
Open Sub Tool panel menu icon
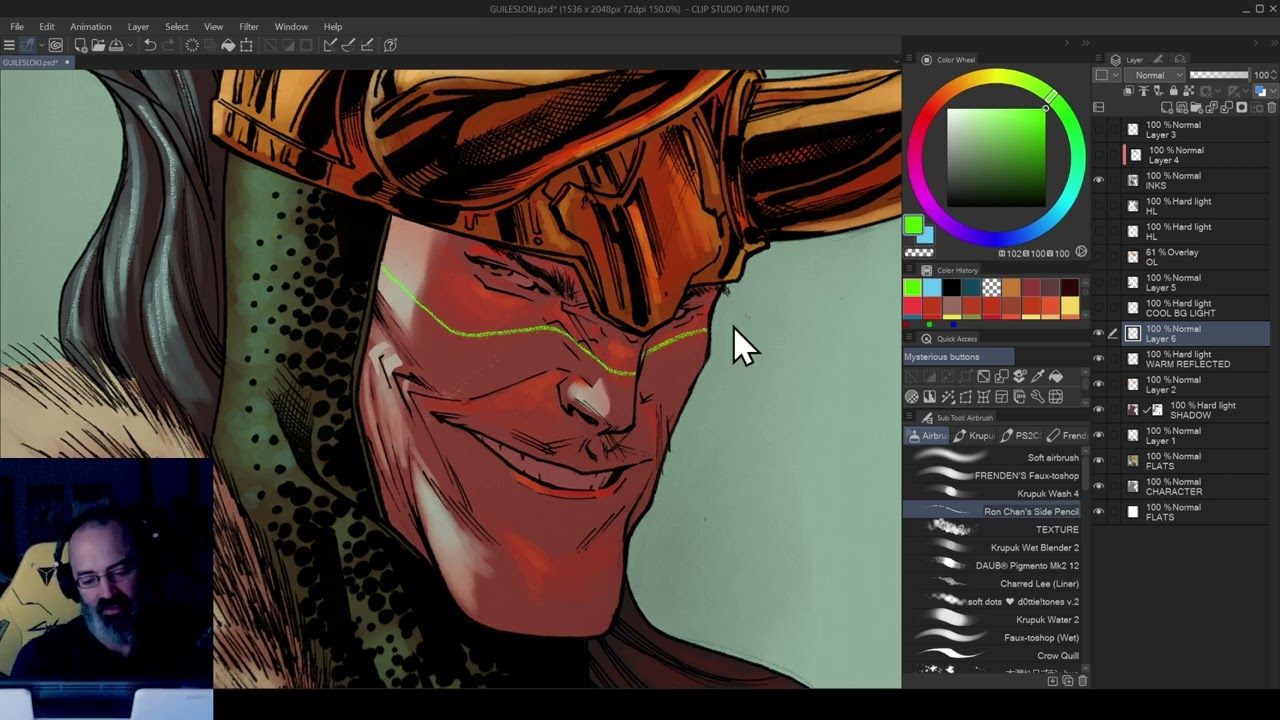pyautogui.click(x=910, y=417)
